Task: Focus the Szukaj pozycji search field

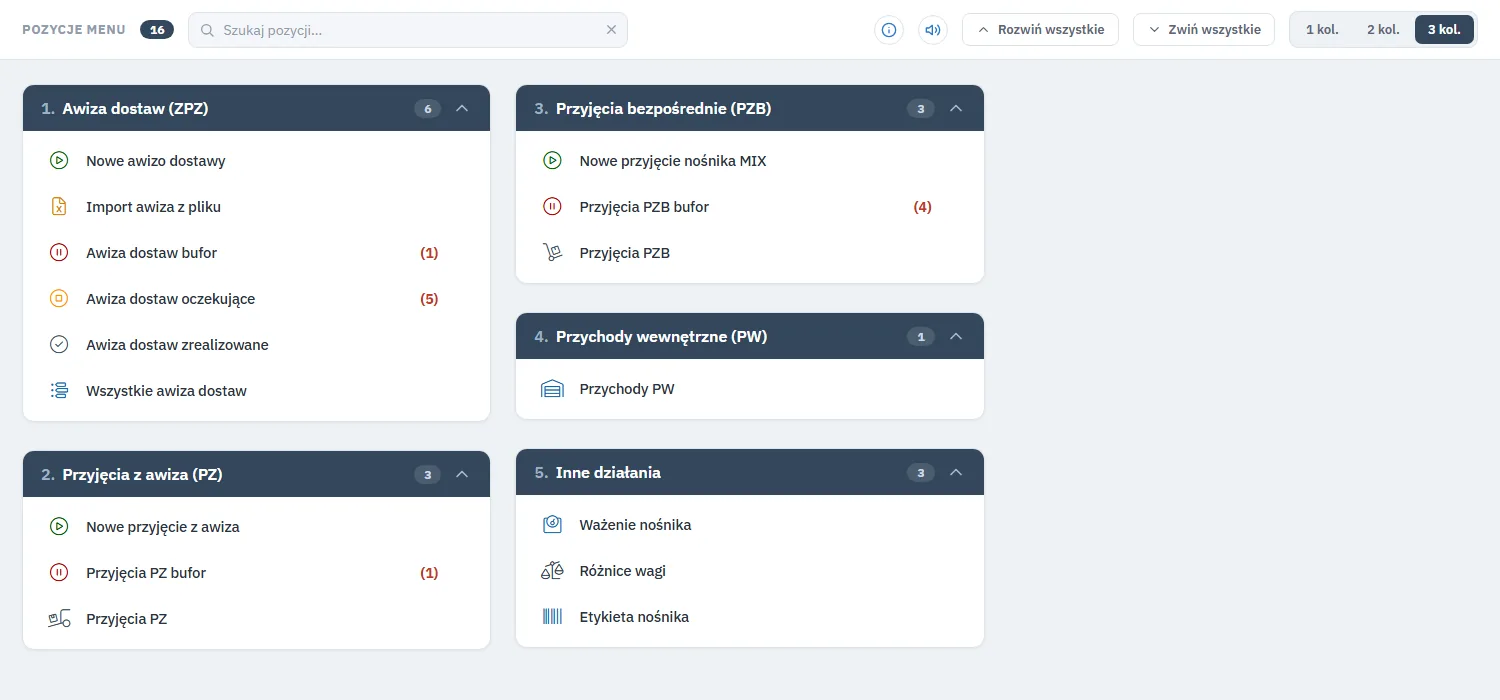Action: pyautogui.click(x=408, y=30)
